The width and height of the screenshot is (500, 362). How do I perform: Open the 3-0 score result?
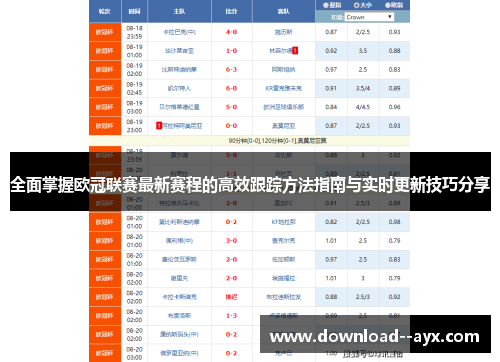coord(231,240)
